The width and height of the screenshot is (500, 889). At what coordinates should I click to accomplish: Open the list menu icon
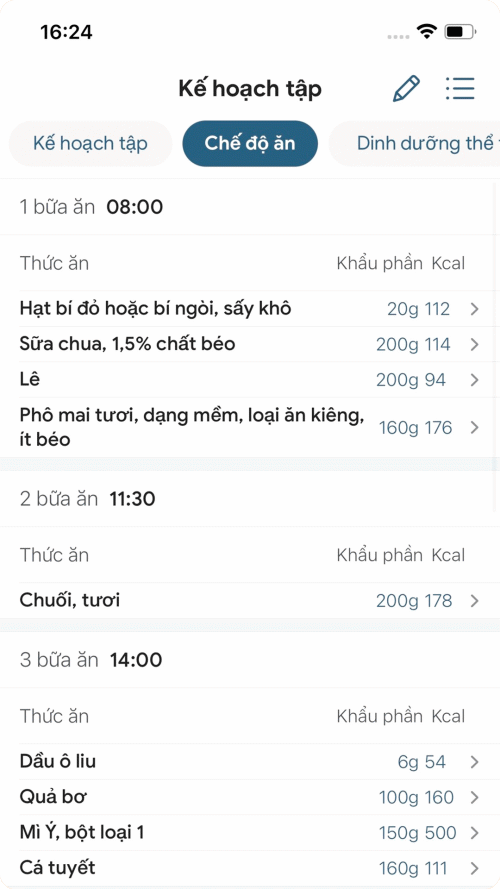tap(460, 88)
